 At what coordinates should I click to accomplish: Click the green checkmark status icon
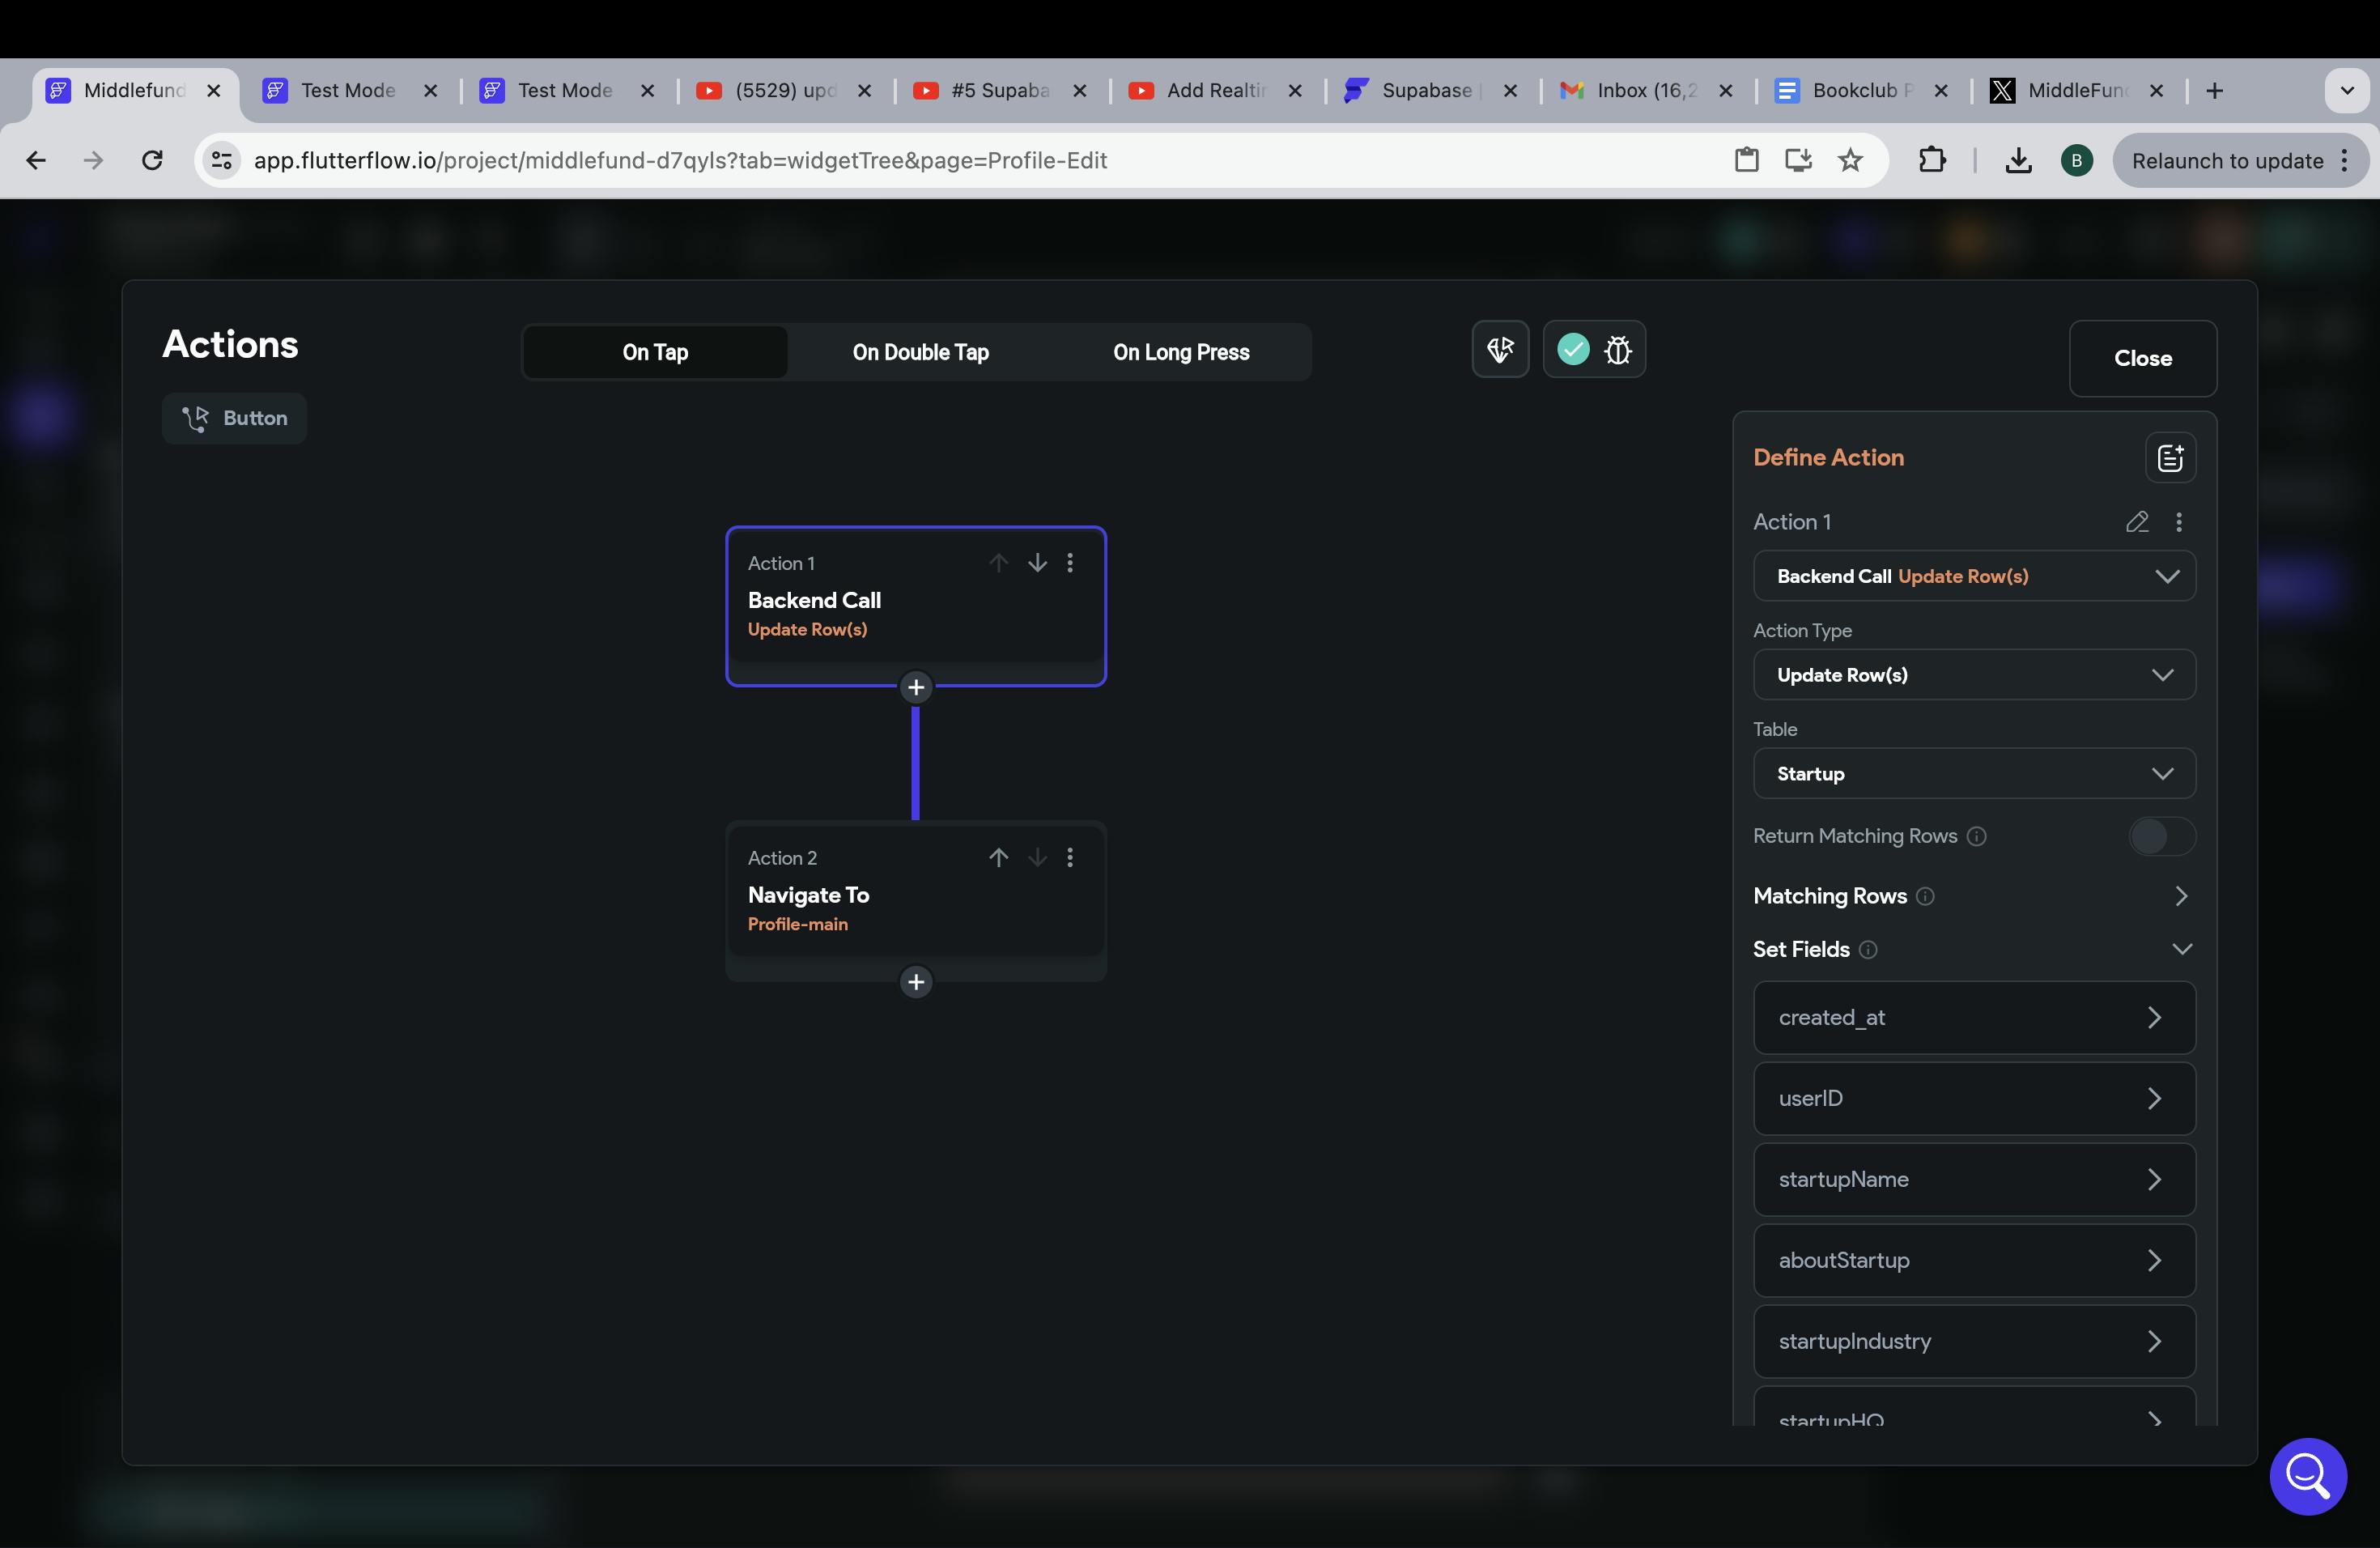(1573, 349)
